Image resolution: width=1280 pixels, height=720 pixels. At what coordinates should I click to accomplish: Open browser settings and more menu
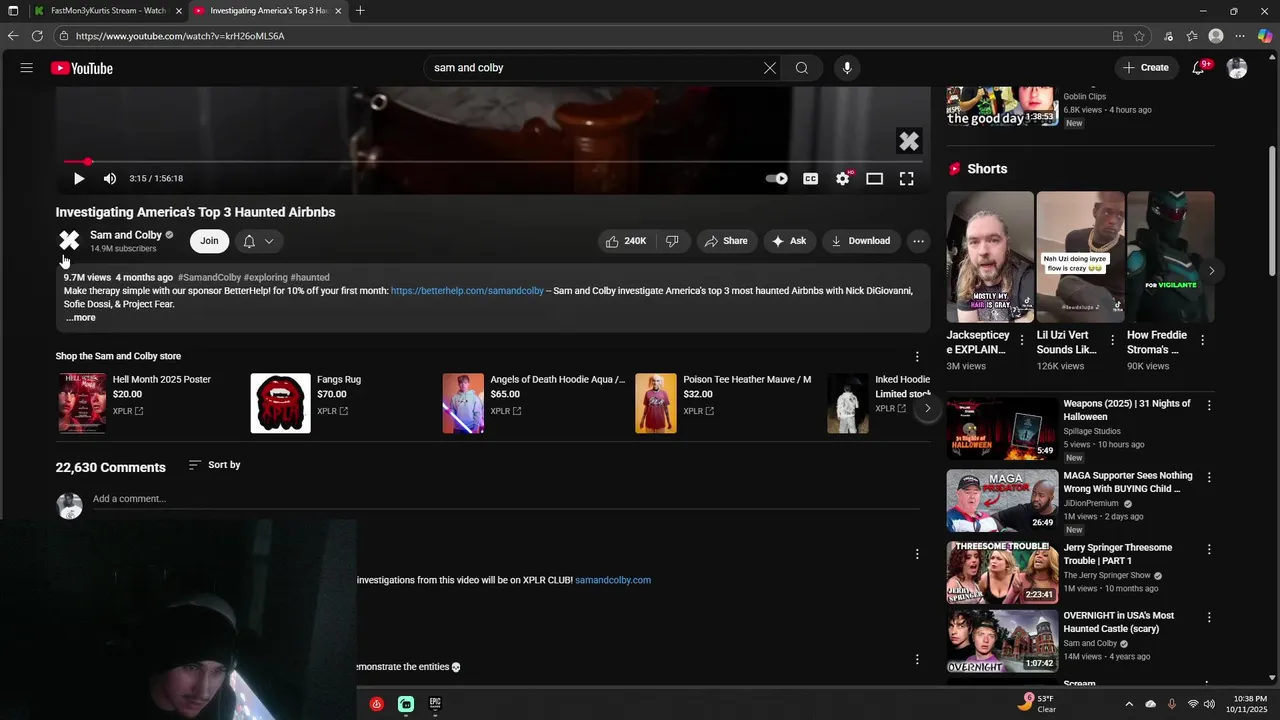click(1240, 36)
